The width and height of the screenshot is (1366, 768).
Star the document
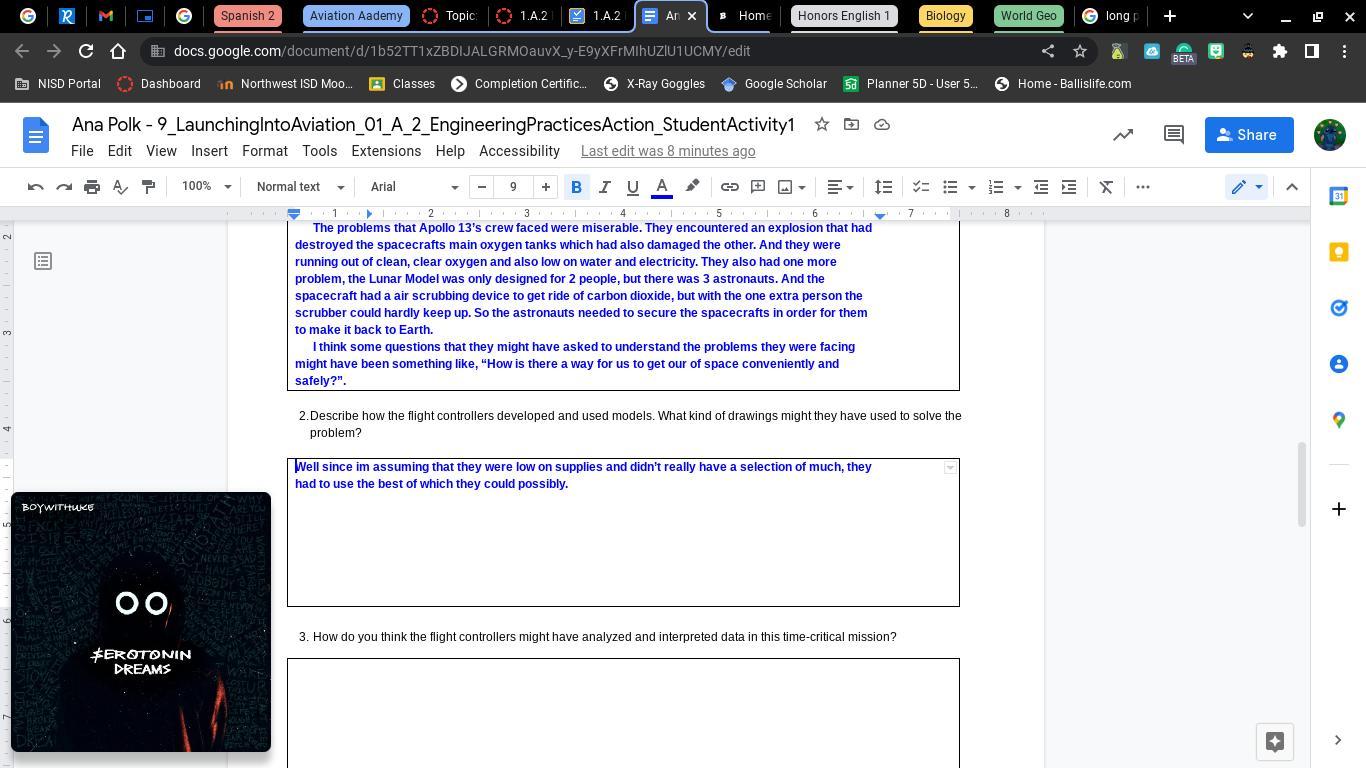pyautogui.click(x=821, y=124)
